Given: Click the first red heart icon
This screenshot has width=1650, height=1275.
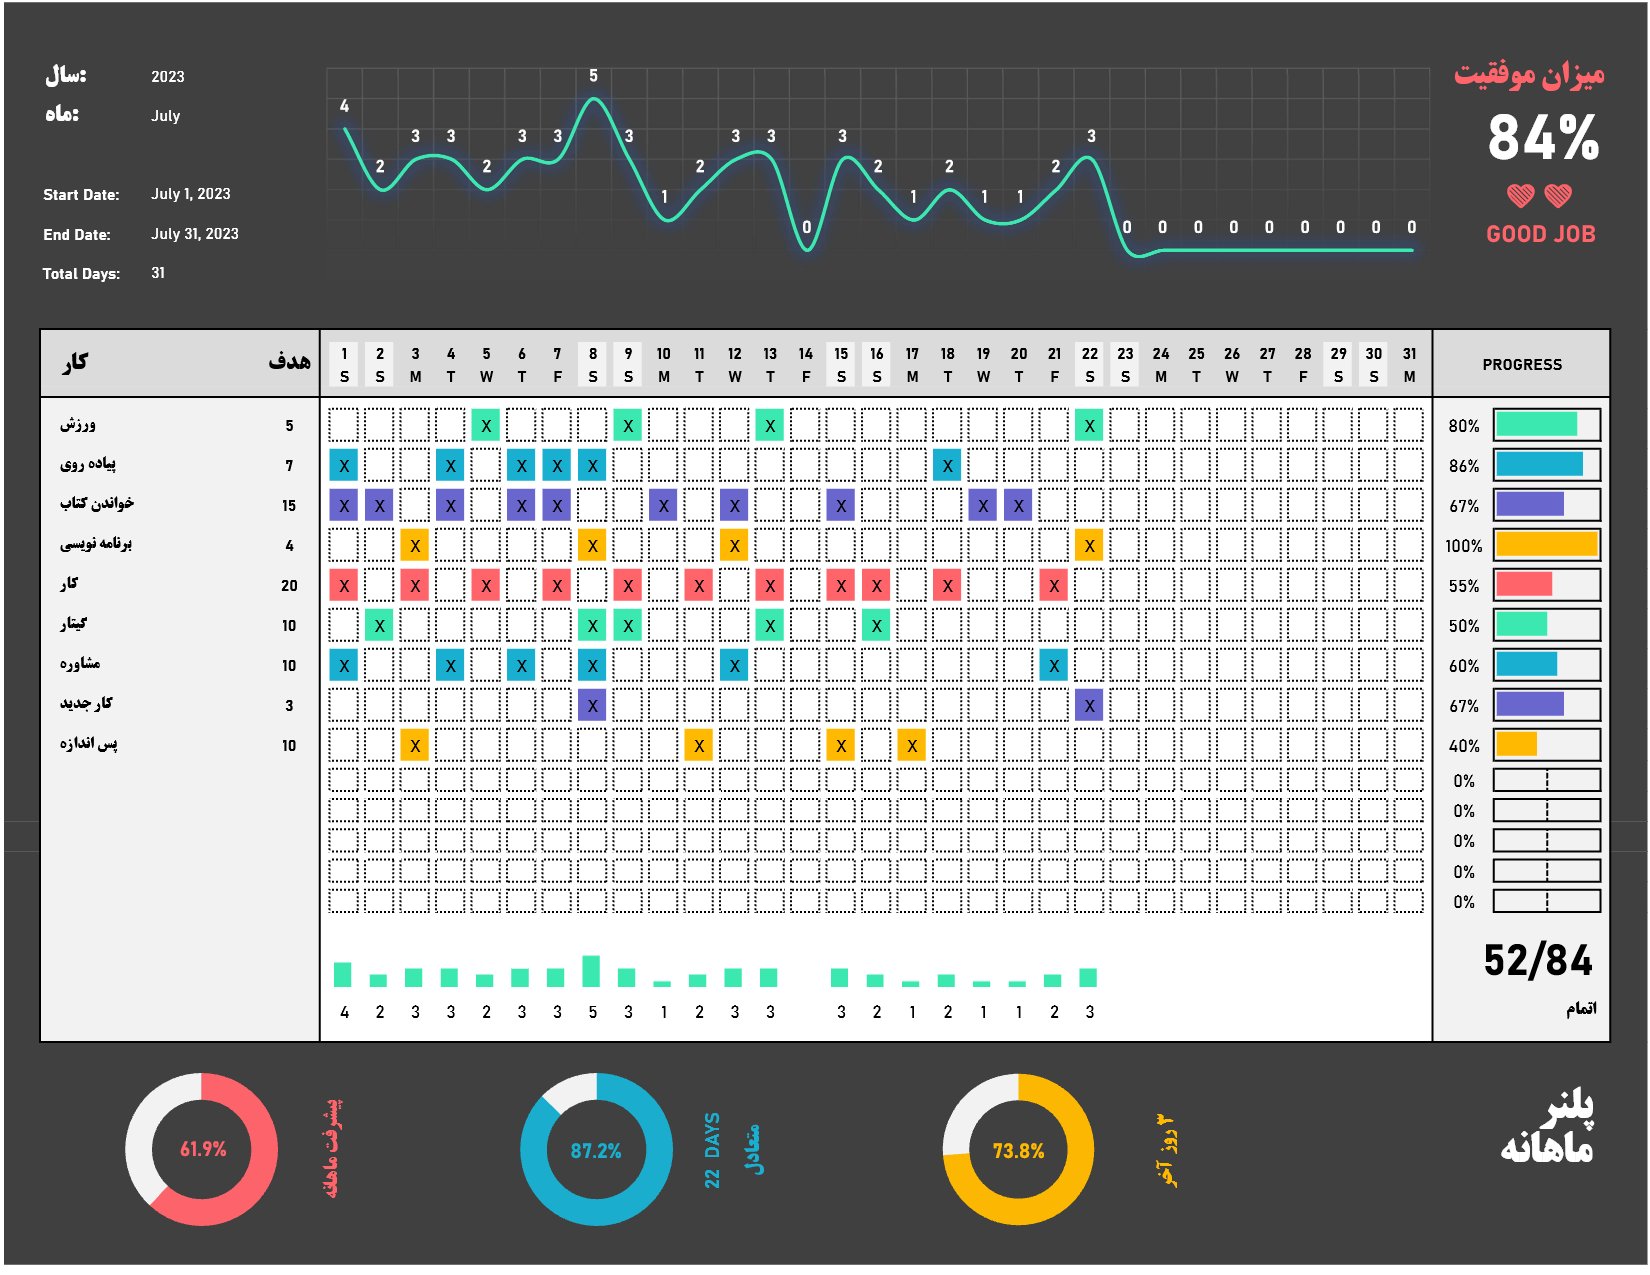Looking at the screenshot, I should 1521,196.
